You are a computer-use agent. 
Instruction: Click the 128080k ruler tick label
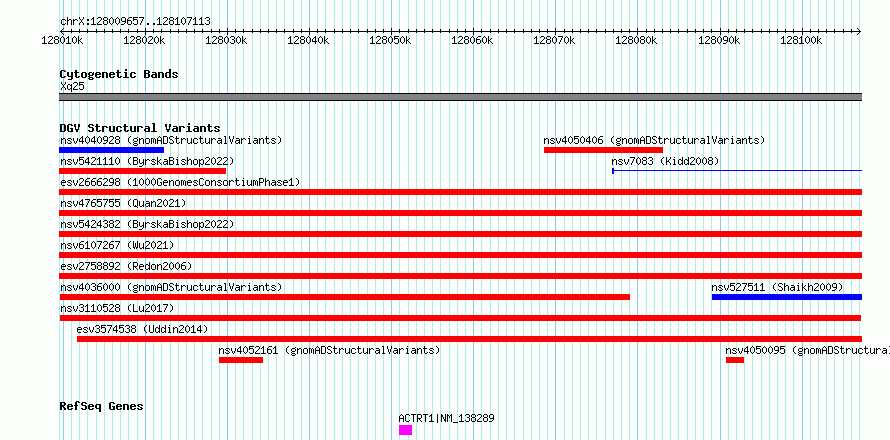tap(637, 40)
